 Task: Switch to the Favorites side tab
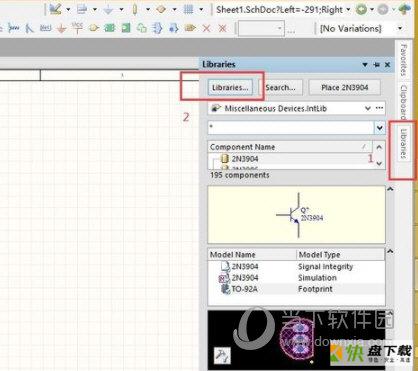pos(403,60)
